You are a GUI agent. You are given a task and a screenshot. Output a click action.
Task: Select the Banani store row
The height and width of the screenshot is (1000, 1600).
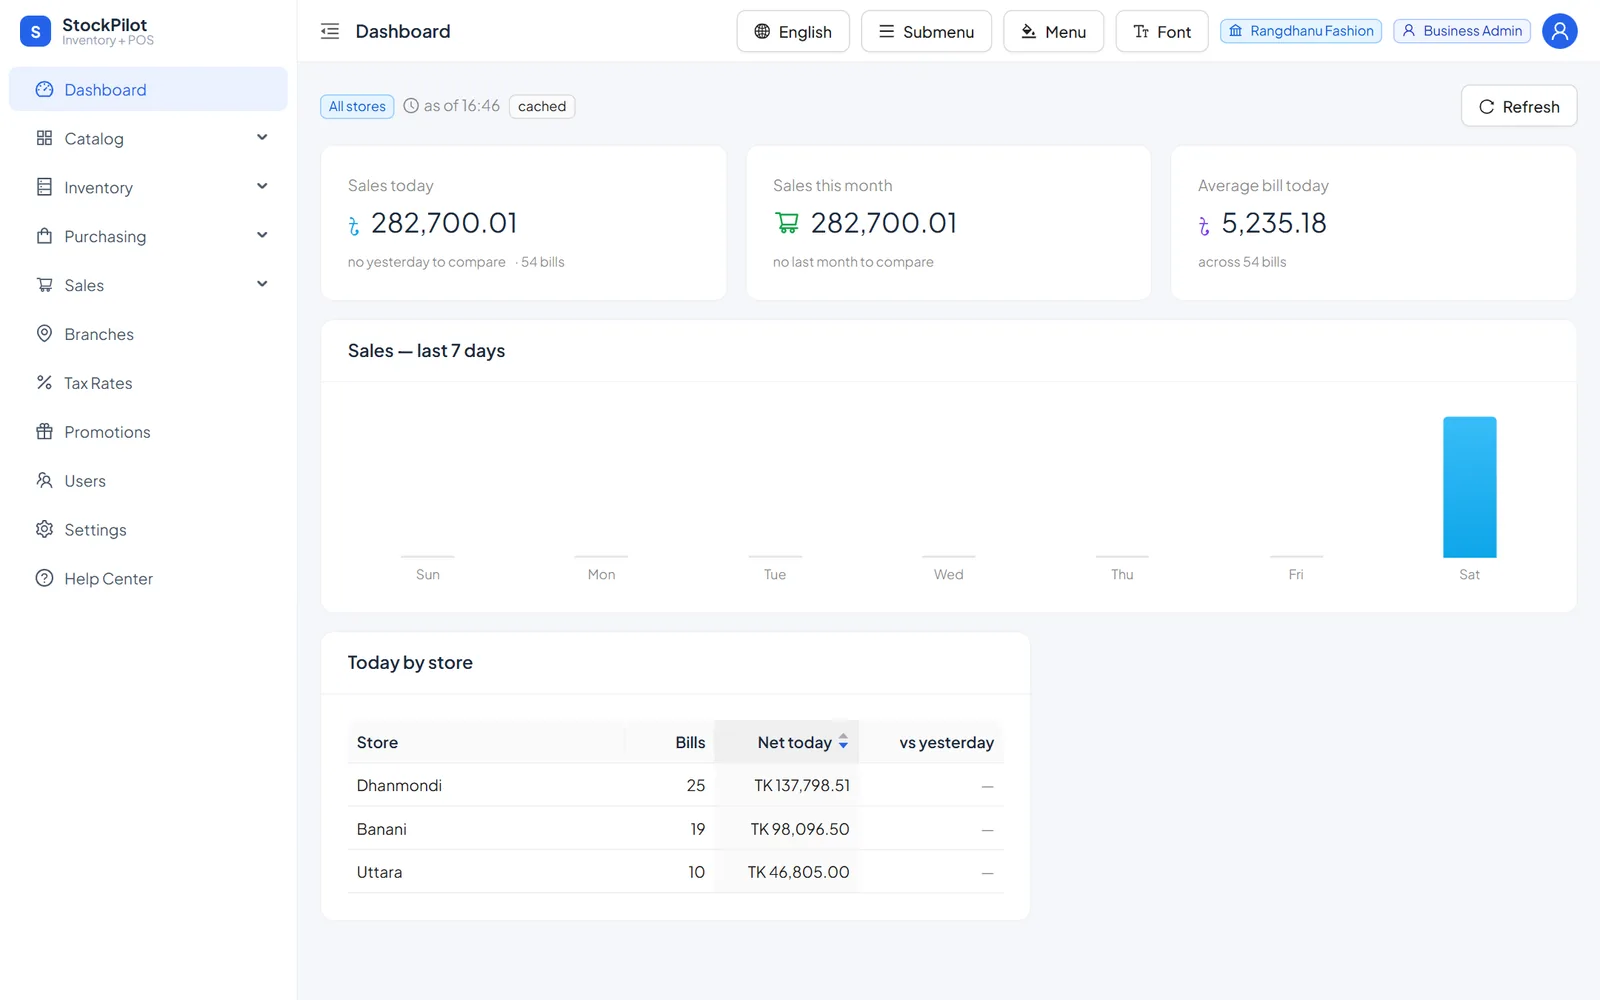point(676,829)
